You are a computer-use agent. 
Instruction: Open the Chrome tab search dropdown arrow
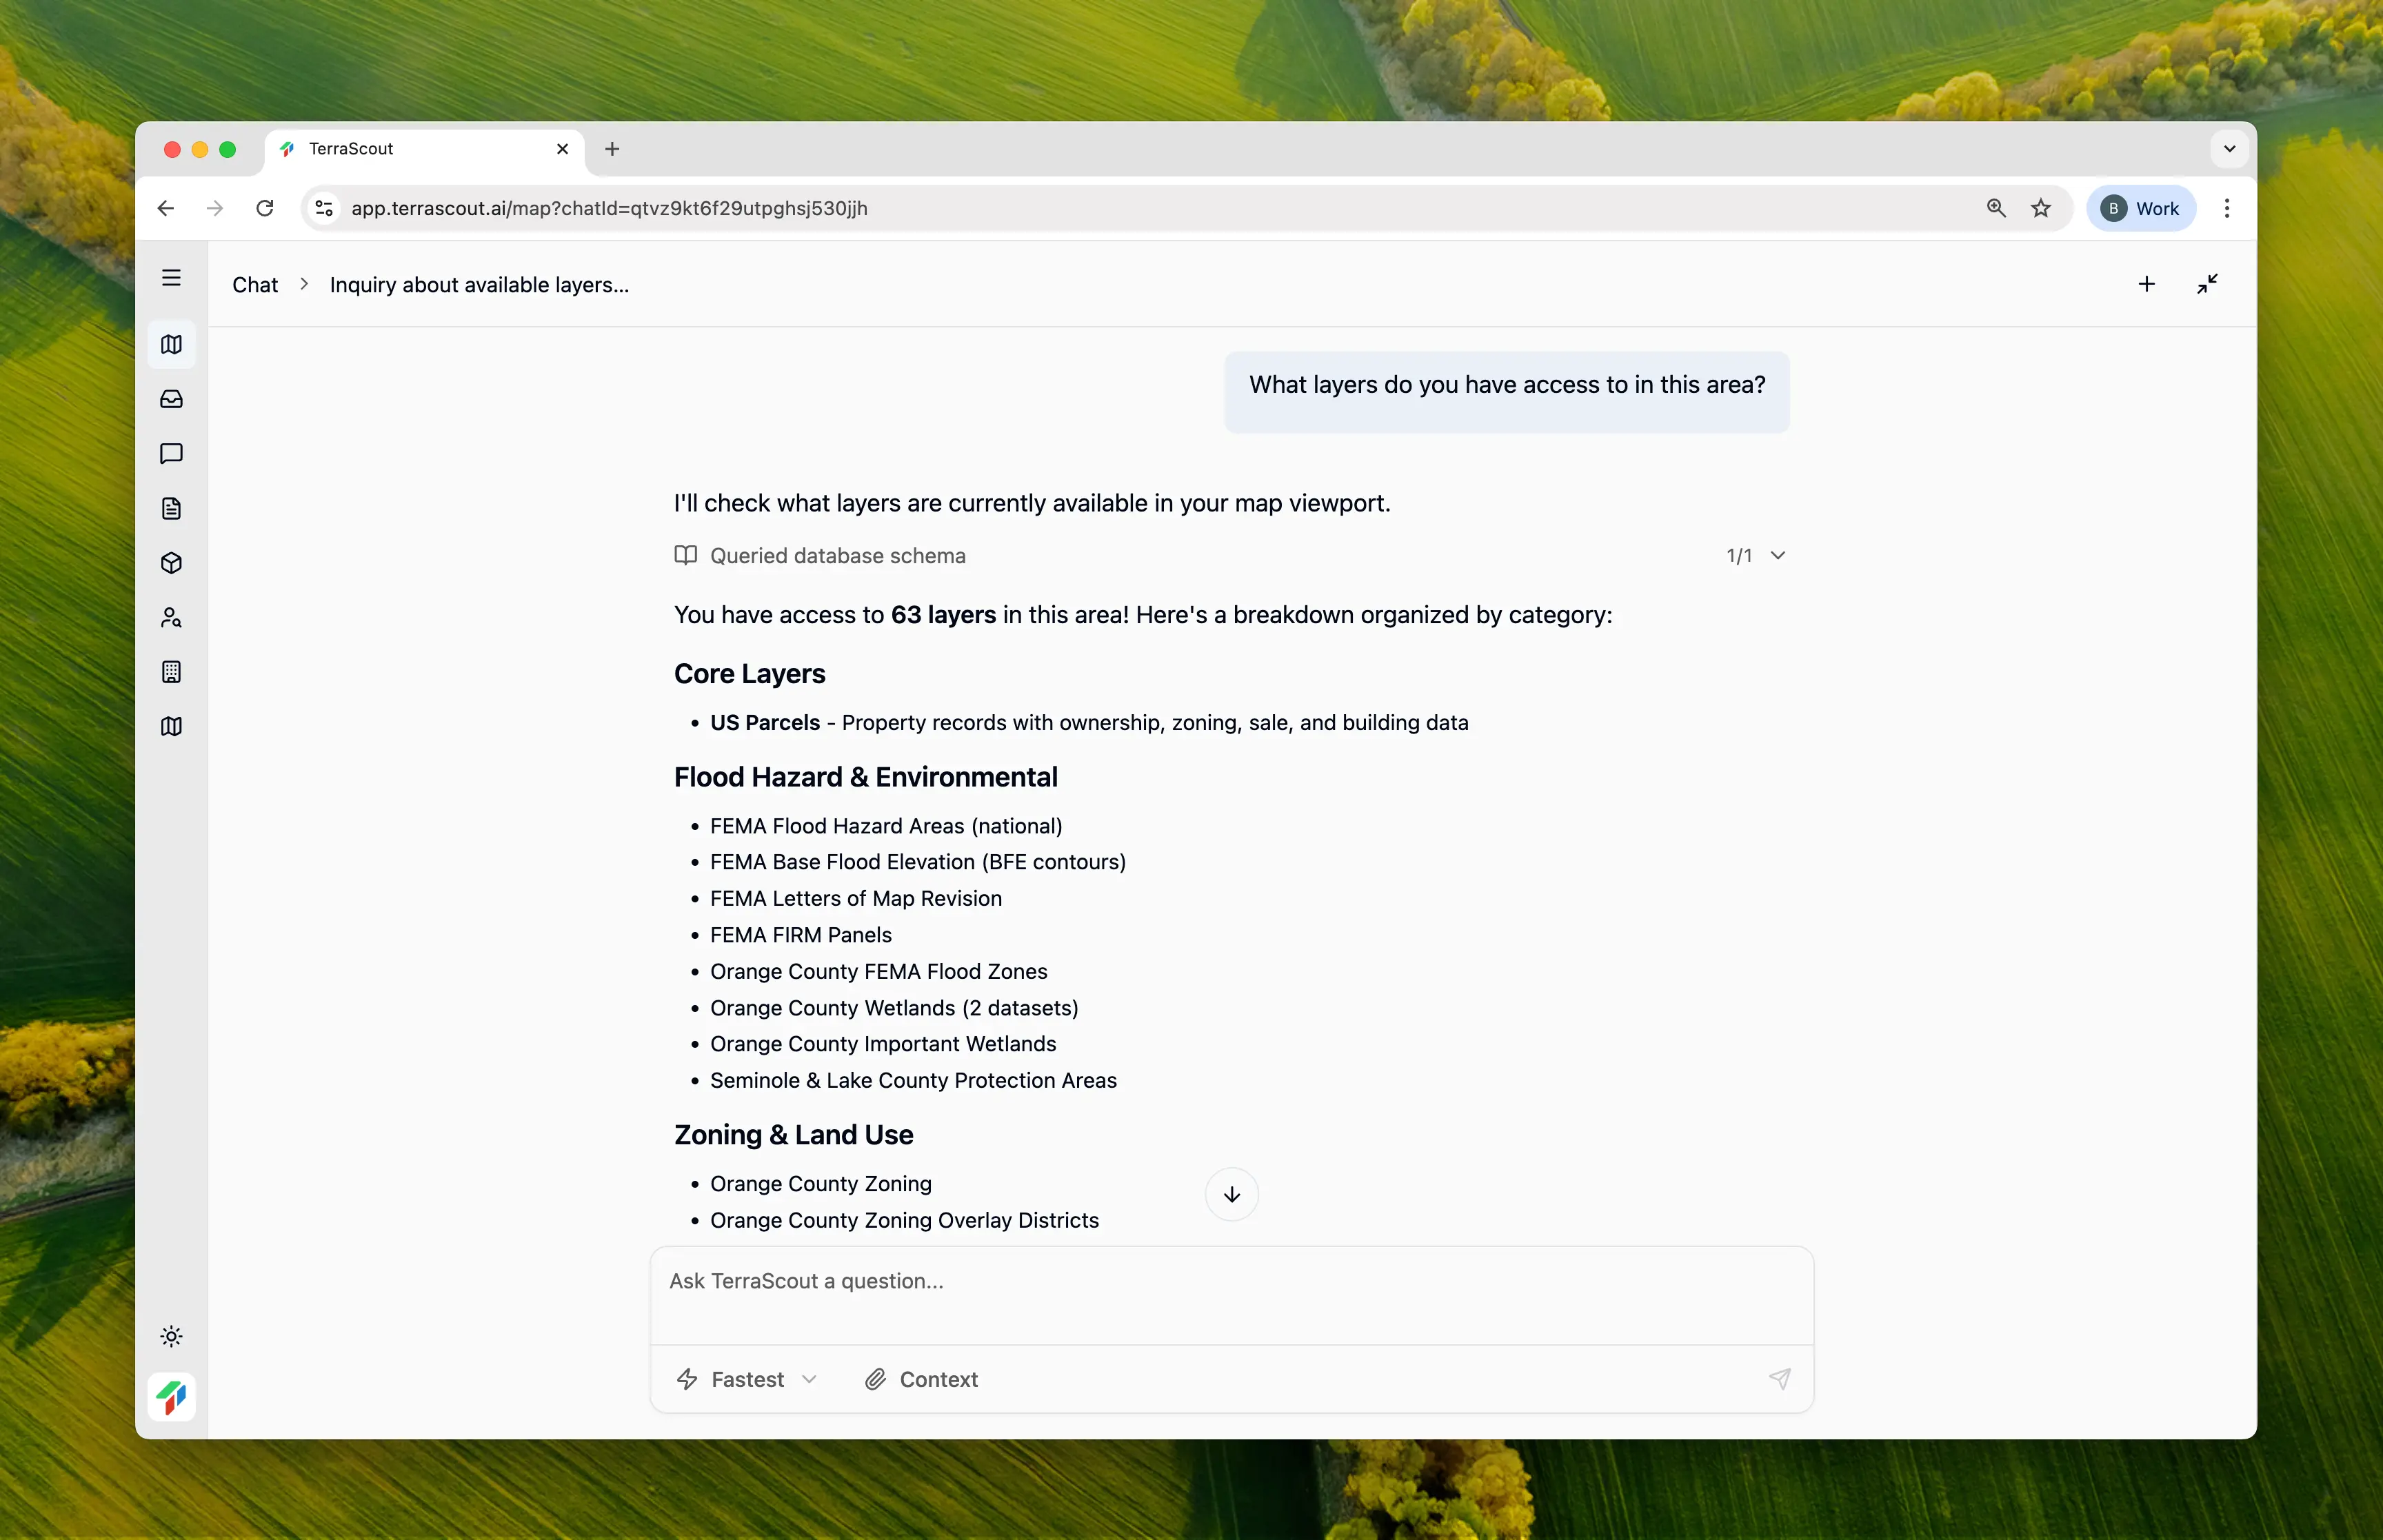(2229, 149)
